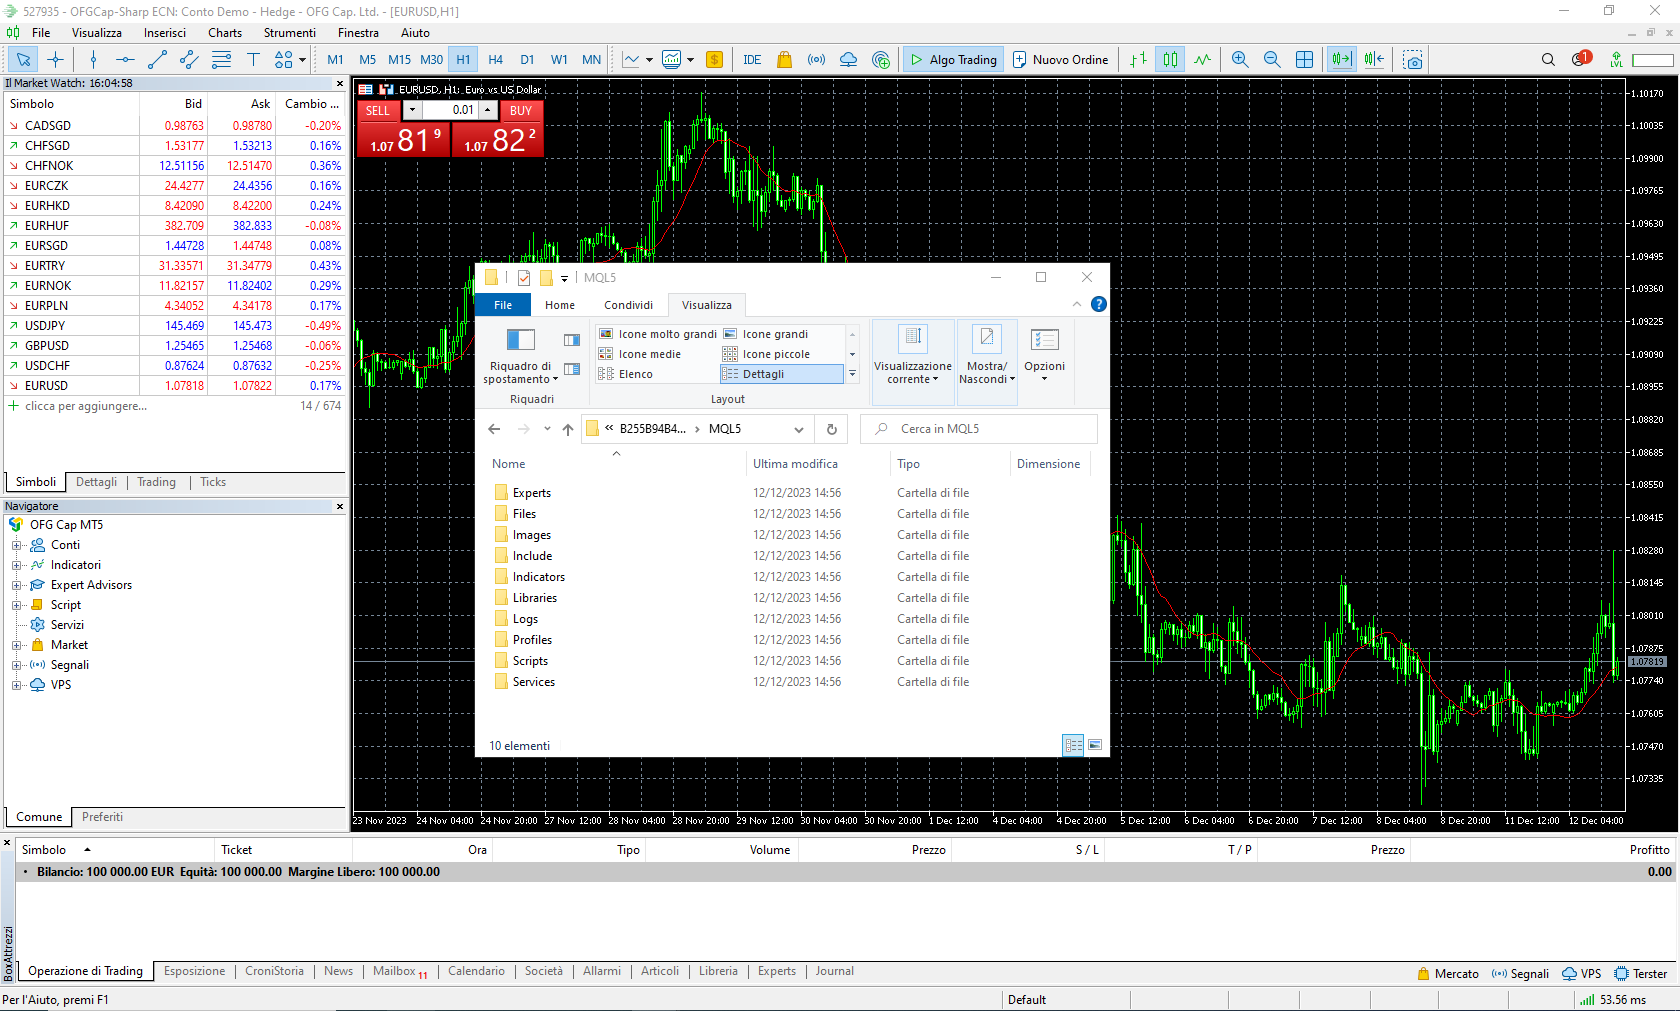Image resolution: width=1680 pixels, height=1011 pixels.
Task: Open the search magnifier in toolbar
Action: pos(1548,60)
